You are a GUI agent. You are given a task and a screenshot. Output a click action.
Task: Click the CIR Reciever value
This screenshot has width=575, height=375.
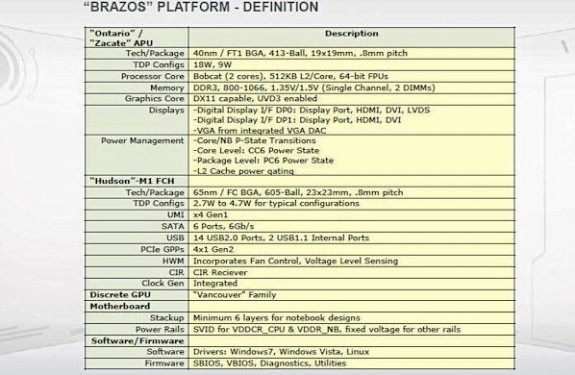click(x=220, y=273)
